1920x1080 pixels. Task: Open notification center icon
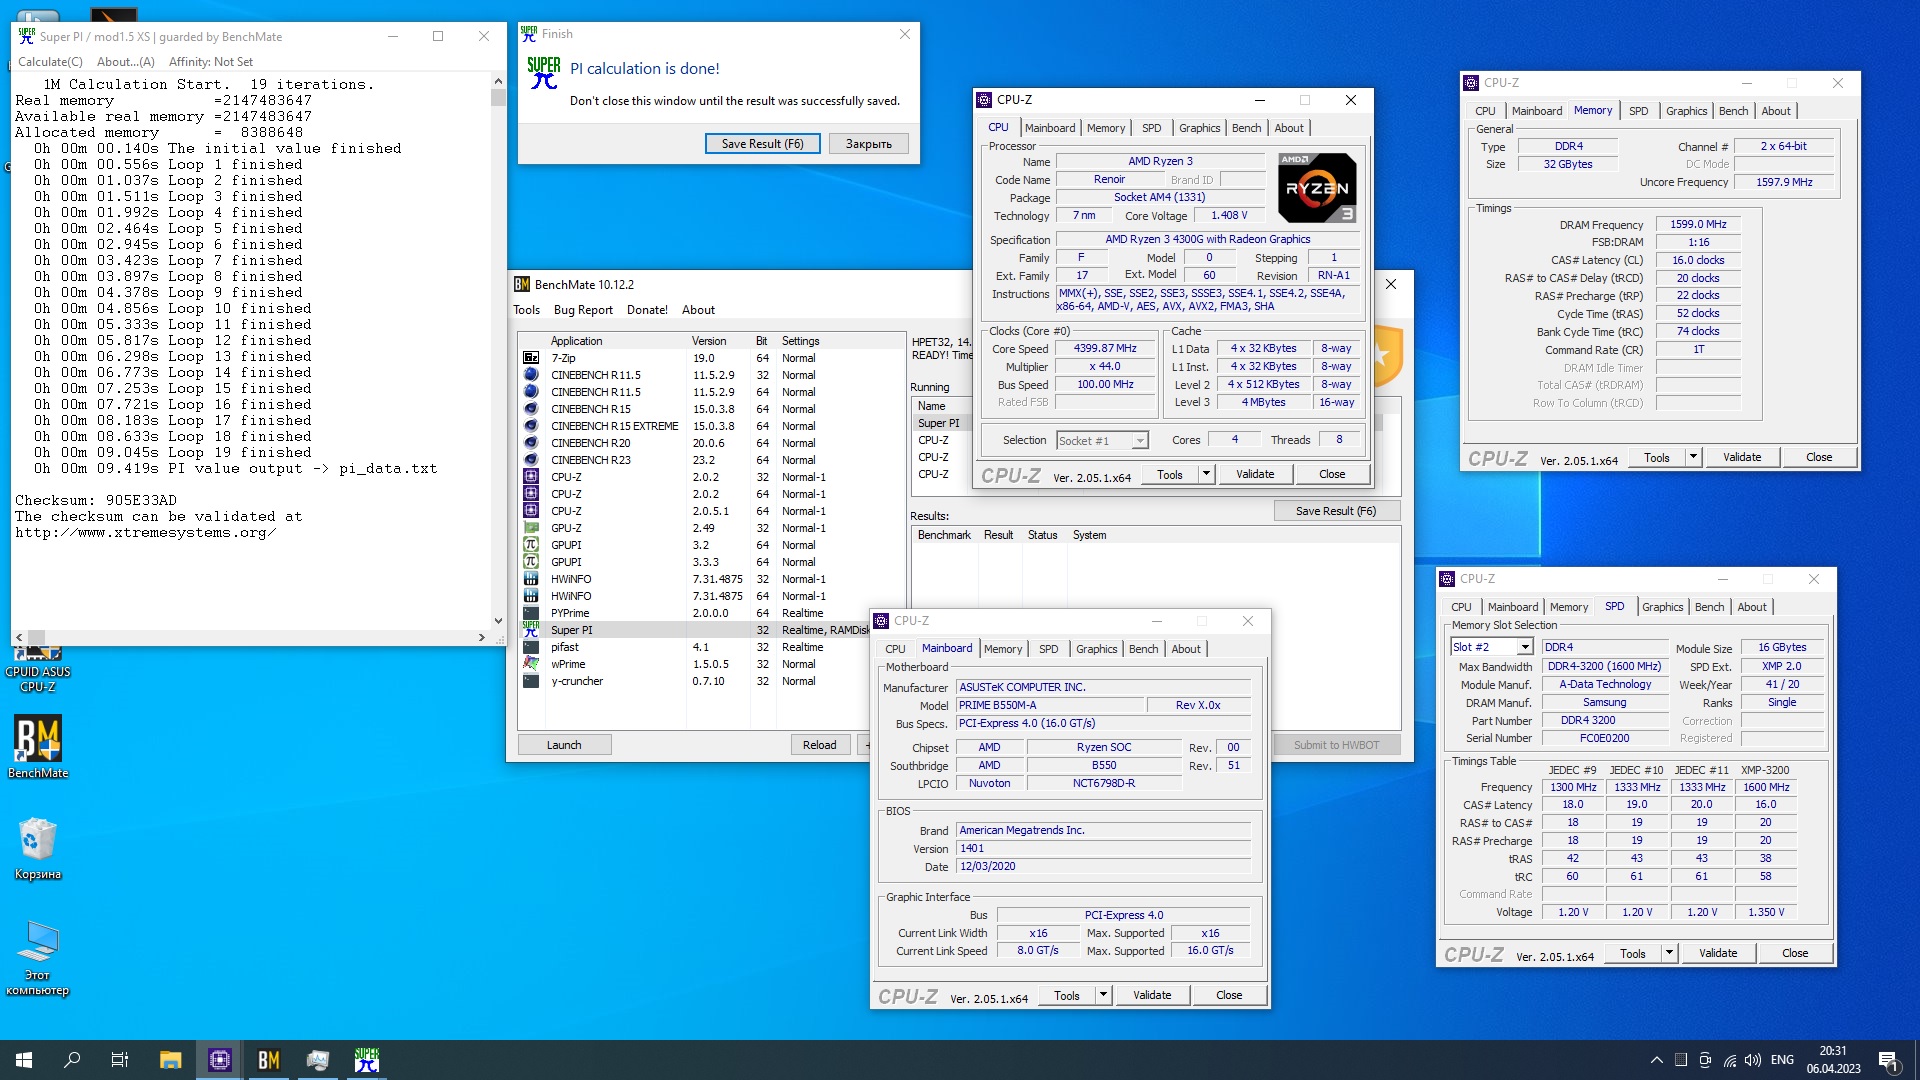coord(1888,1060)
